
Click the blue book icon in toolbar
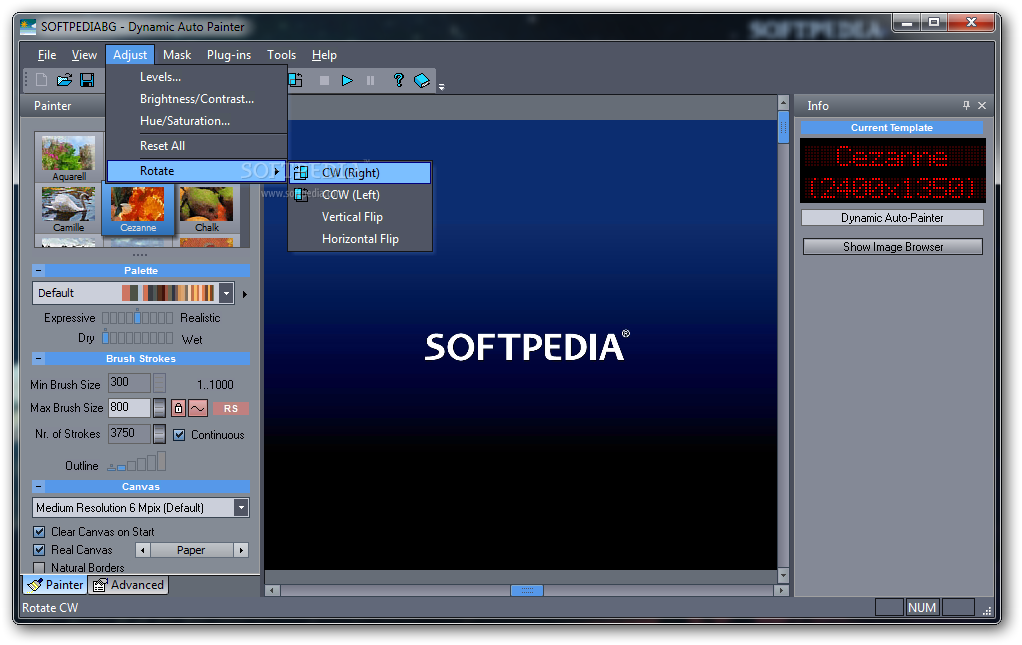pyautogui.click(x=422, y=80)
